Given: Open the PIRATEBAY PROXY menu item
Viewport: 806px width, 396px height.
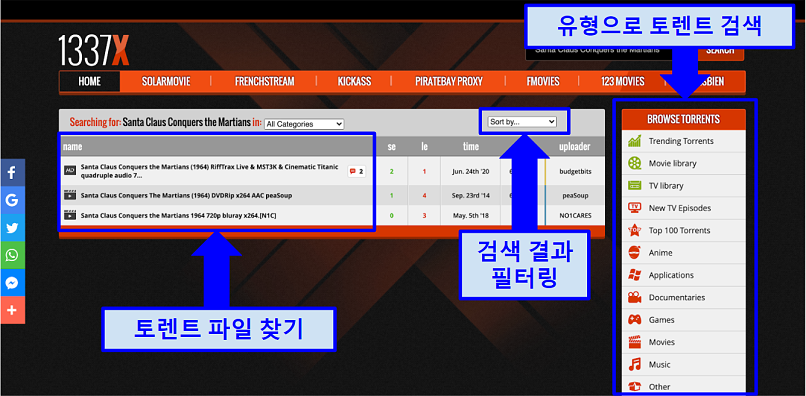Looking at the screenshot, I should [x=449, y=81].
